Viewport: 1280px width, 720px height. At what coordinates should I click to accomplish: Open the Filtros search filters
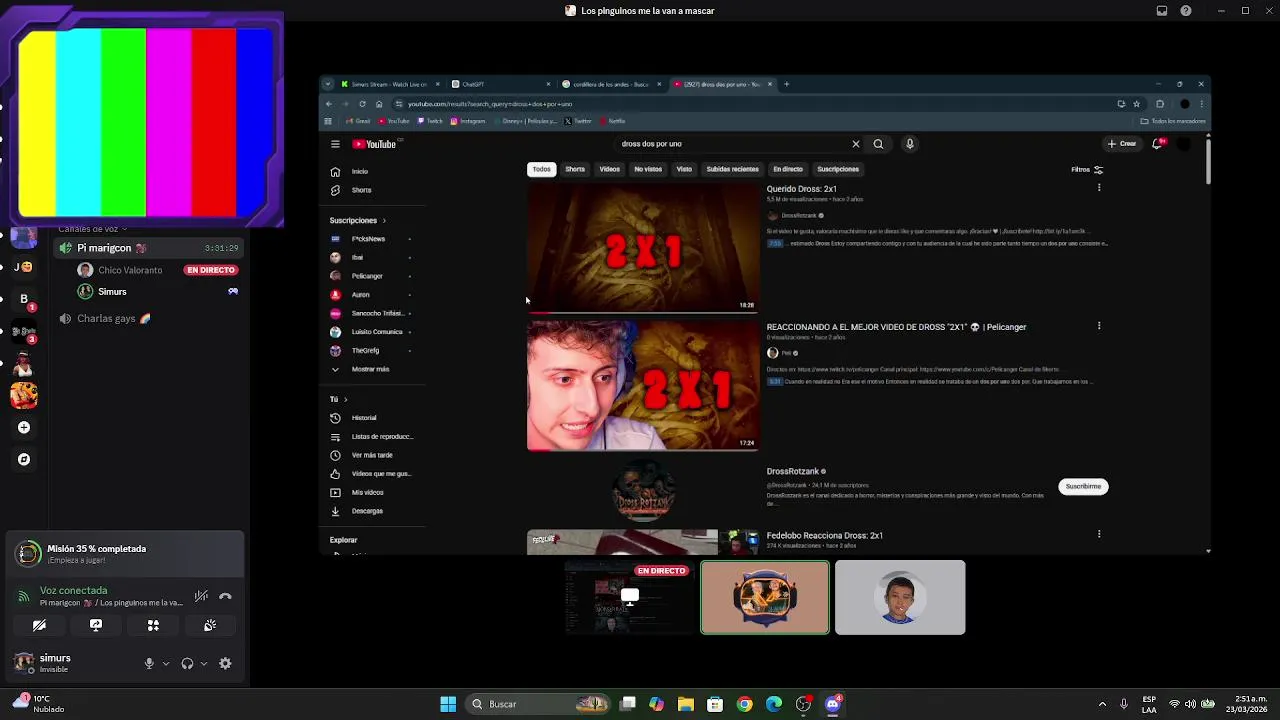point(1087,169)
